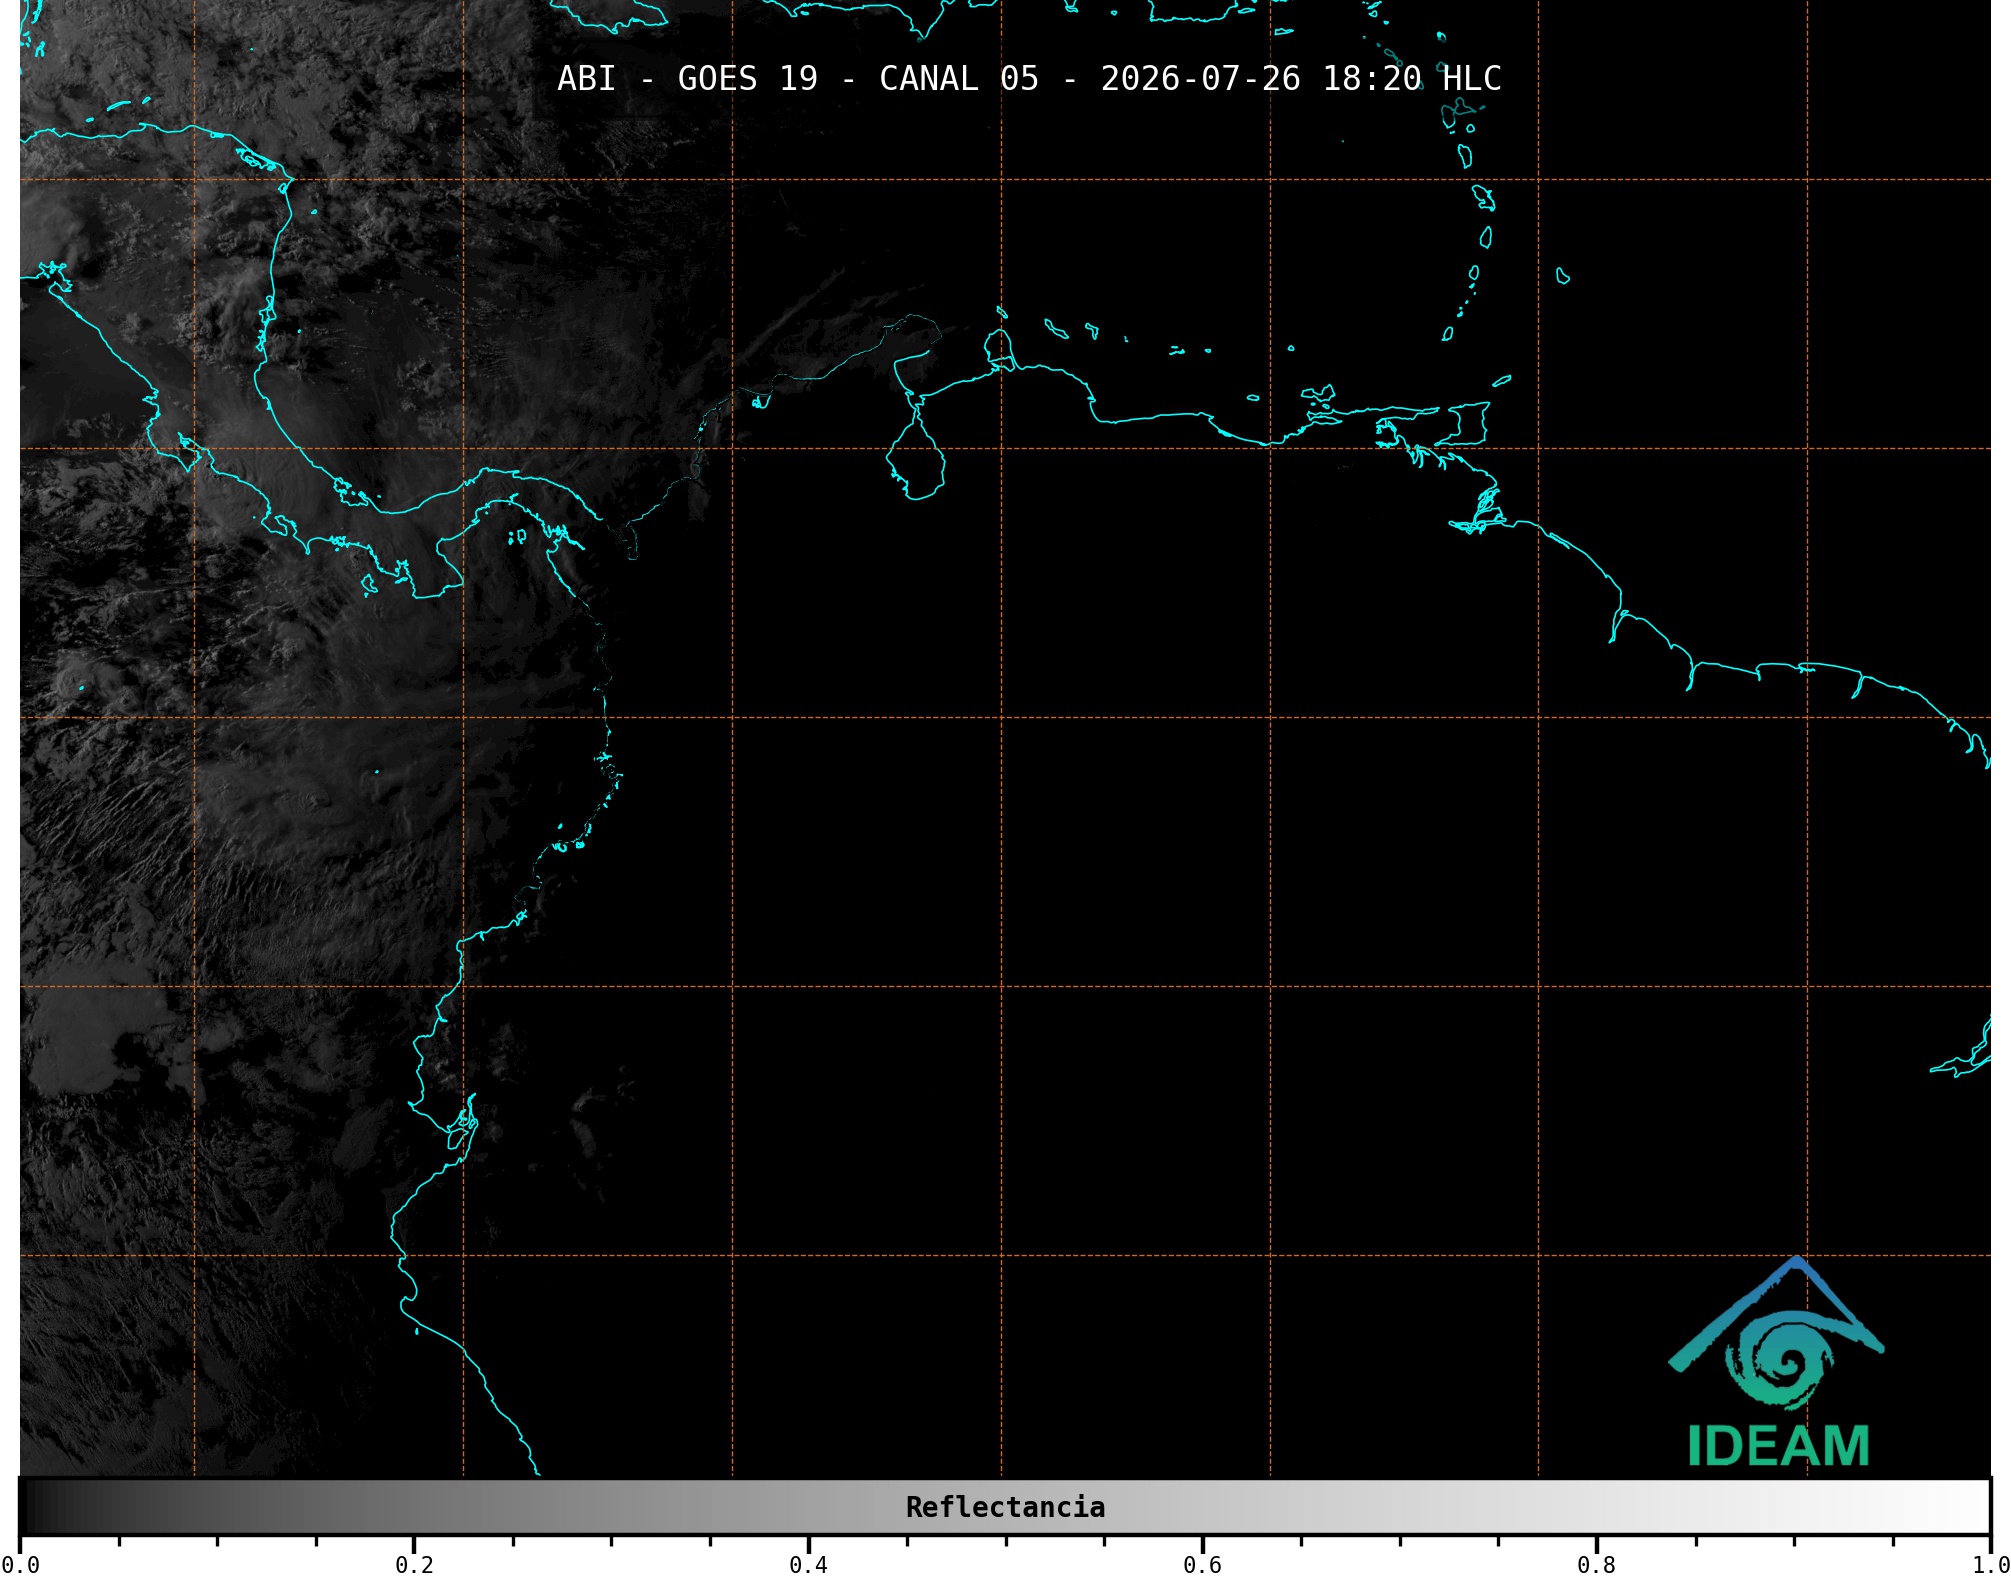Click the grayscale reflectance colorbar

pos(1005,1507)
